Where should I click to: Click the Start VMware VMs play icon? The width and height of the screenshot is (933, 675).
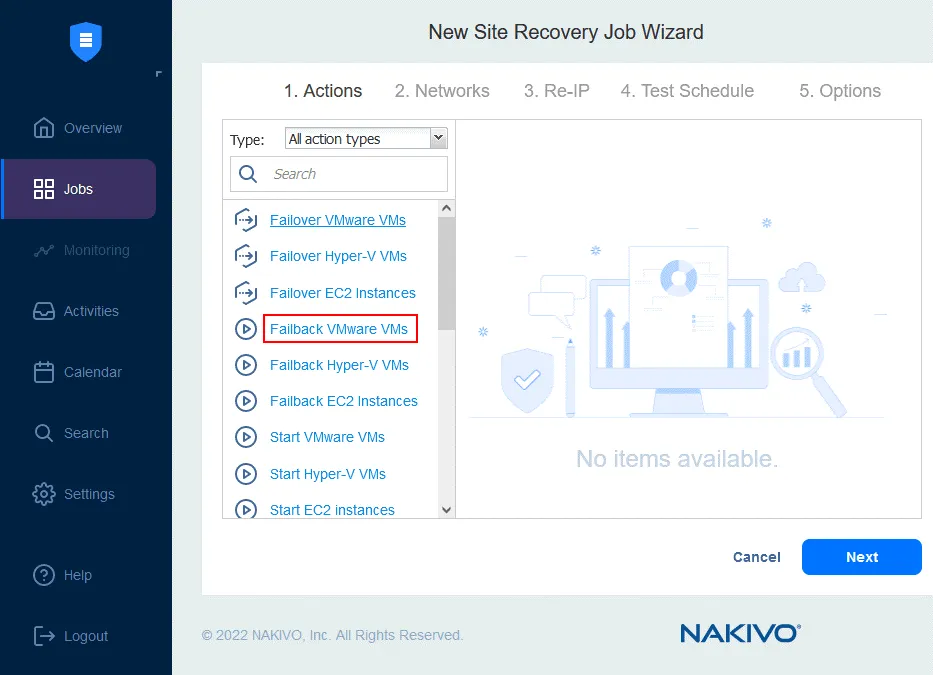(246, 437)
